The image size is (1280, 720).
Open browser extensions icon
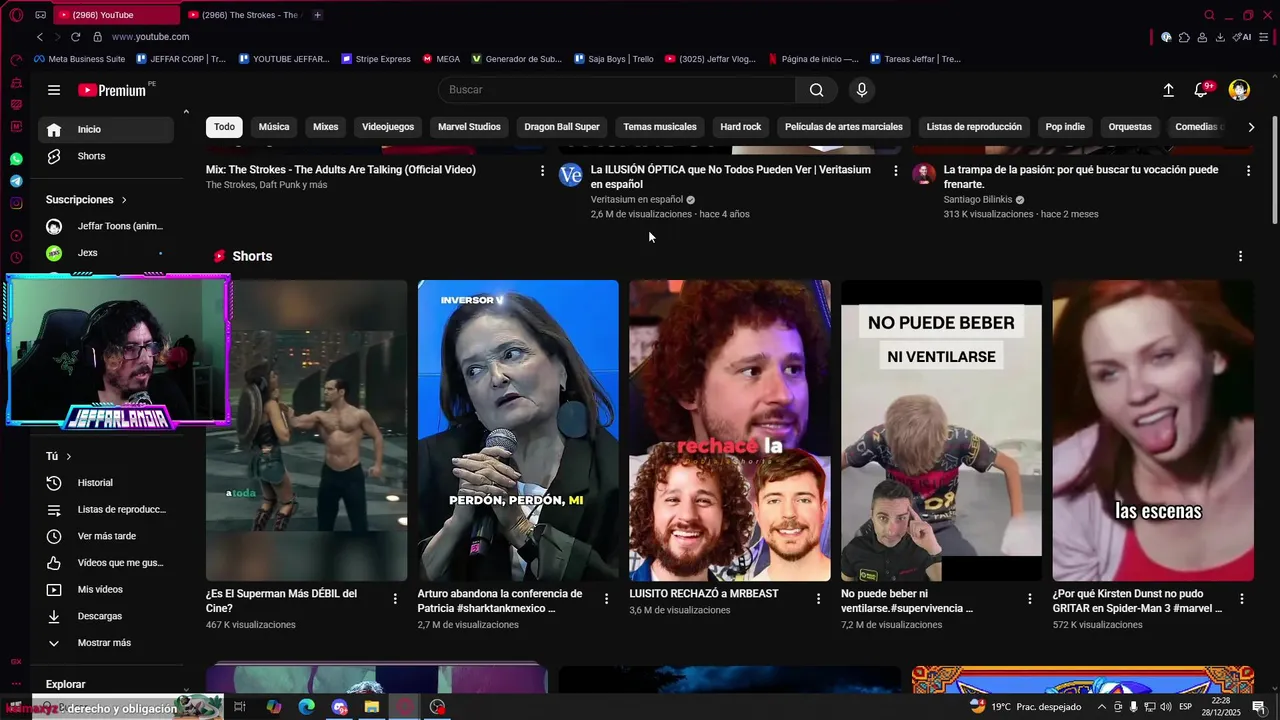pyautogui.click(x=1184, y=37)
